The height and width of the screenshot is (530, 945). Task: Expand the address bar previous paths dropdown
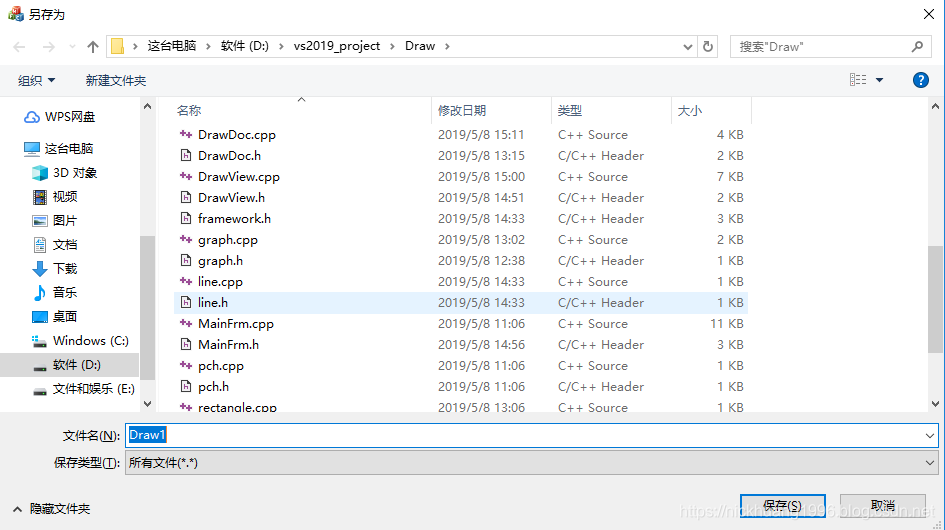687,46
